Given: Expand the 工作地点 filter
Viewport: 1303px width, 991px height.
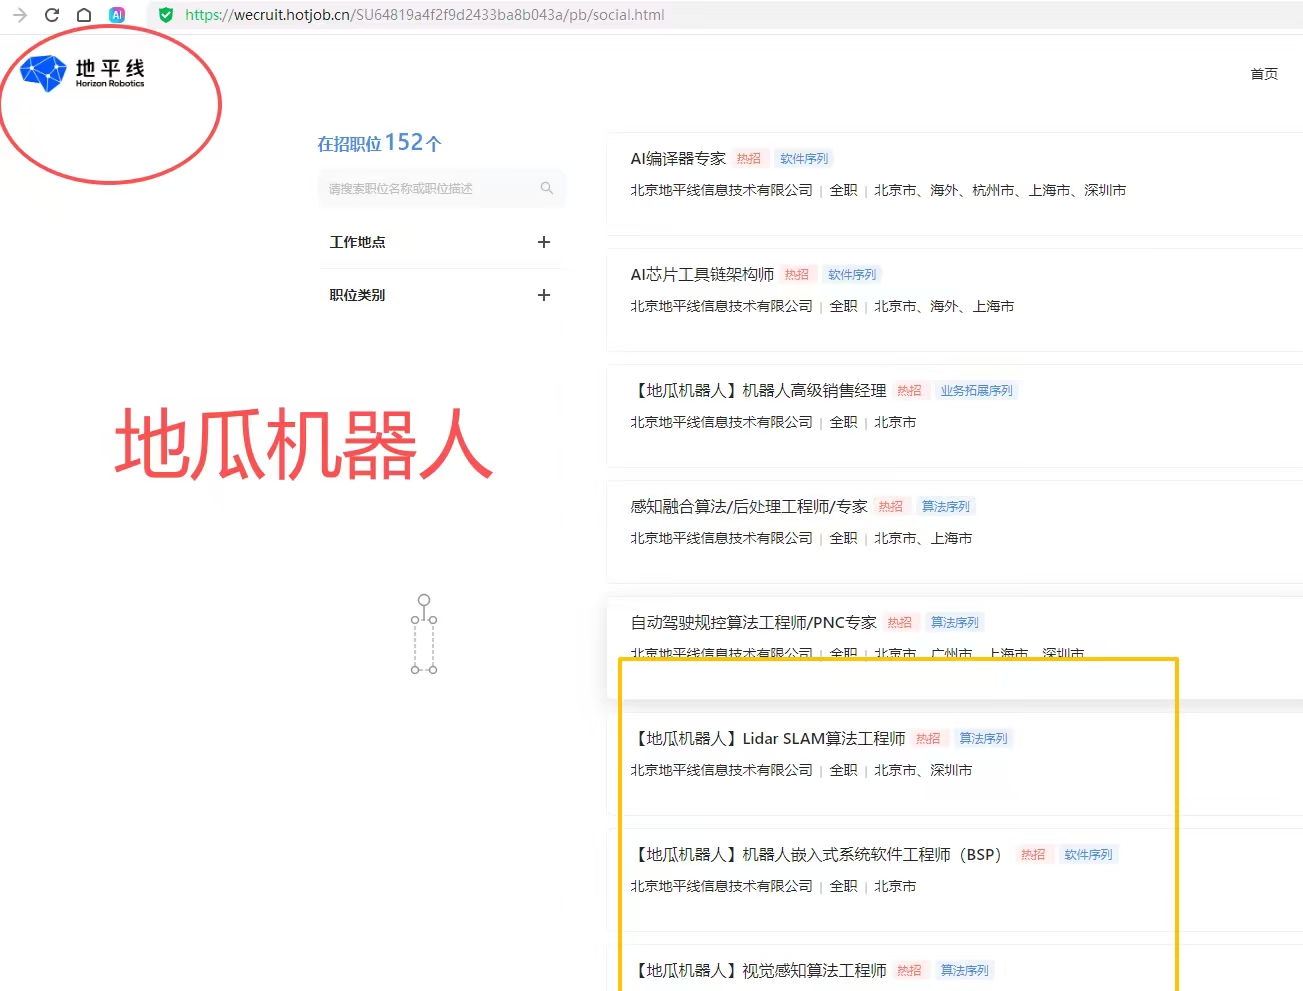Looking at the screenshot, I should 544,242.
